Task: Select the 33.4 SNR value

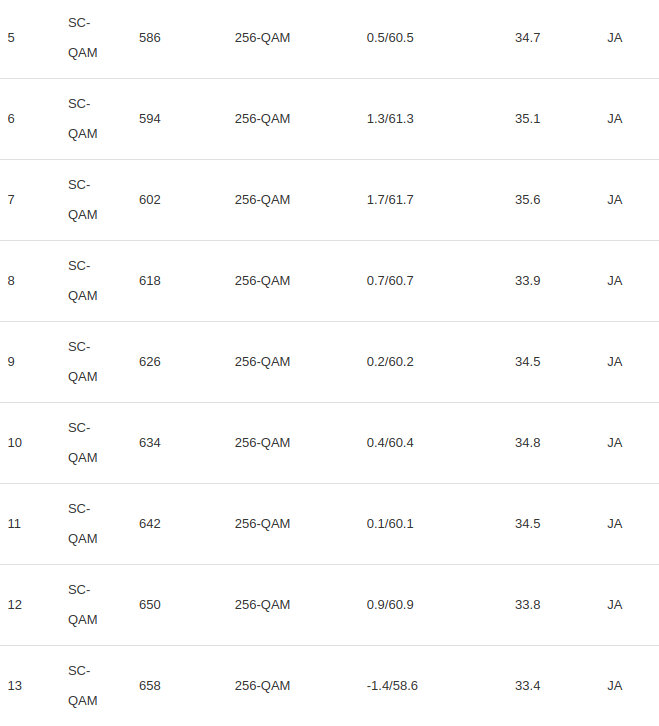Action: [527, 686]
